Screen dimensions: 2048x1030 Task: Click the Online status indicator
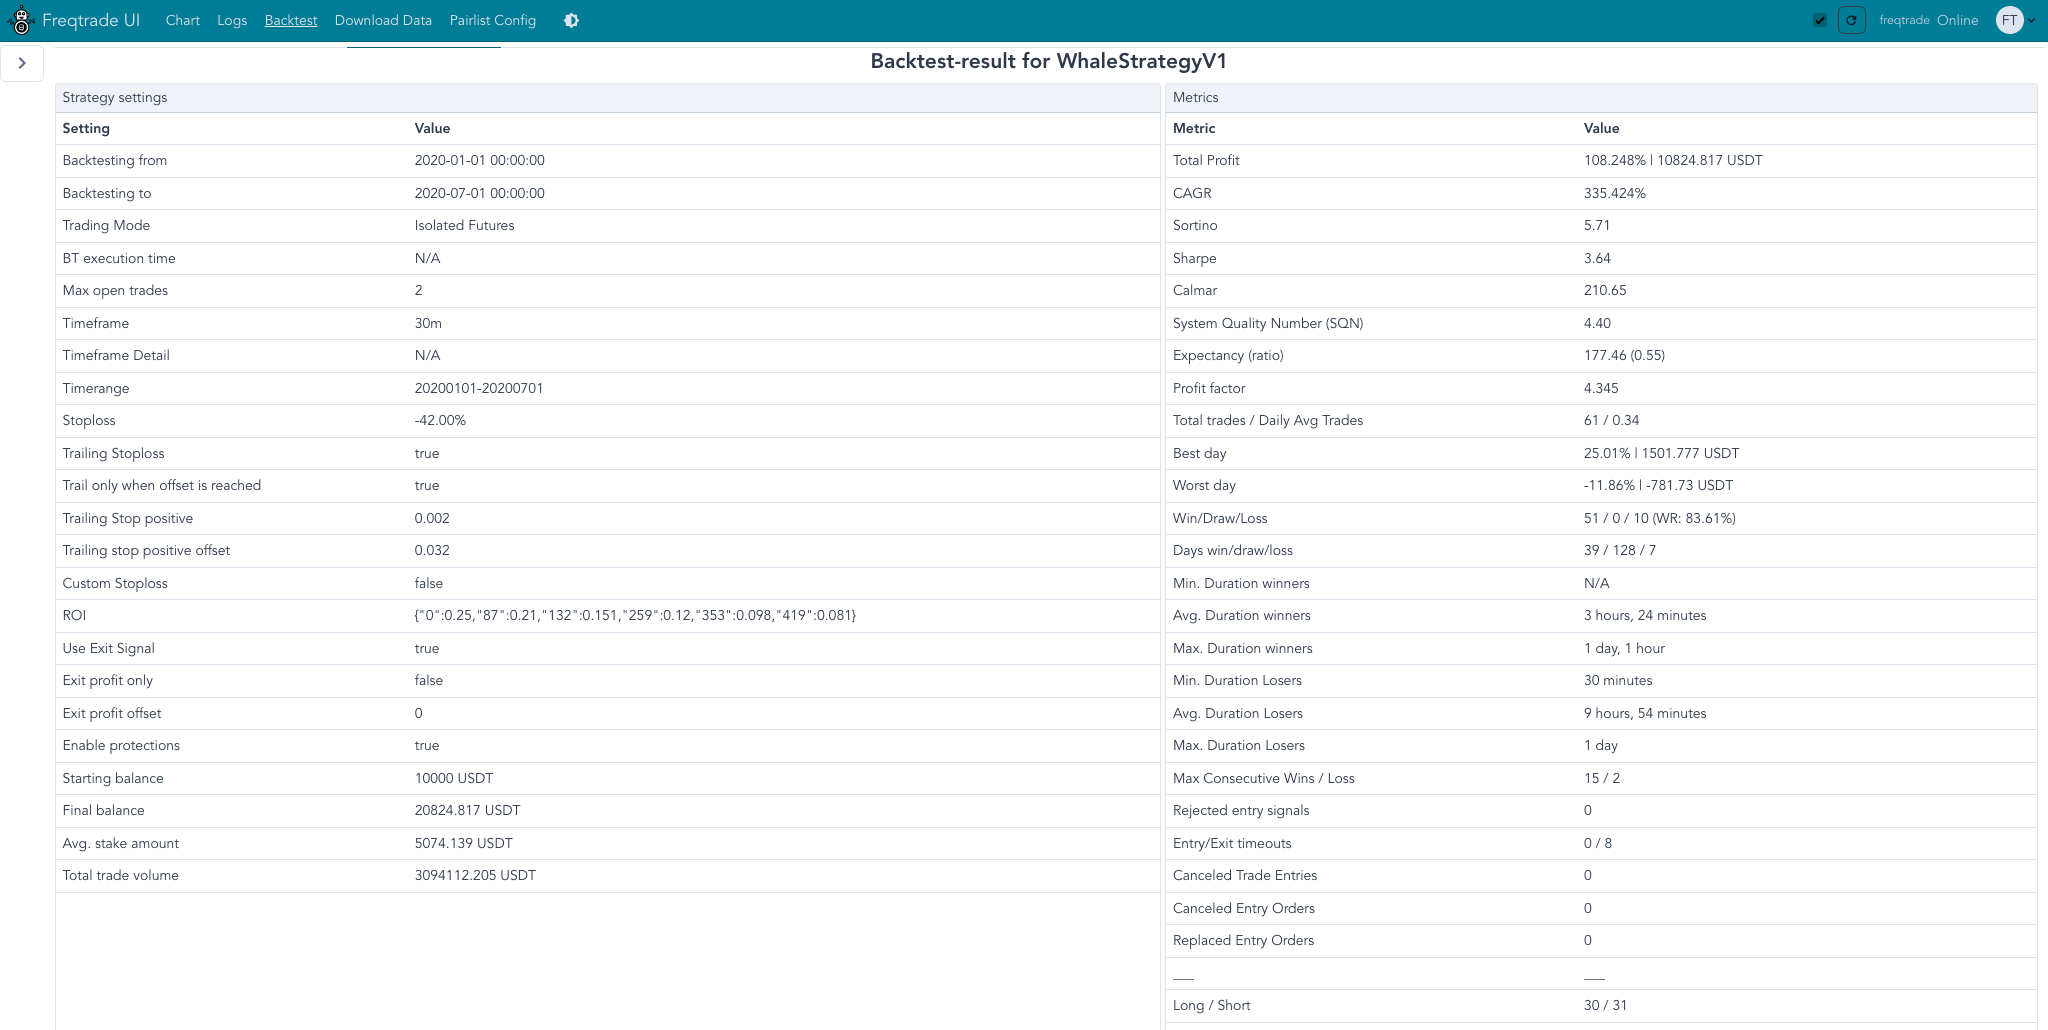click(x=1957, y=20)
